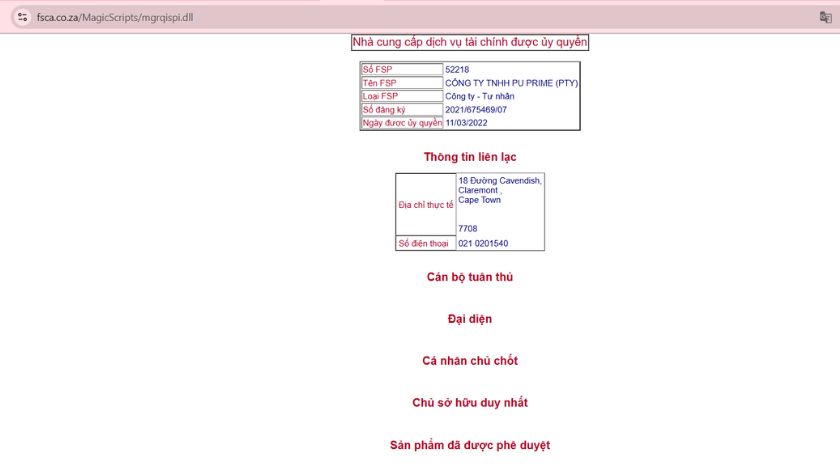Click the translate page icon

click(826, 17)
